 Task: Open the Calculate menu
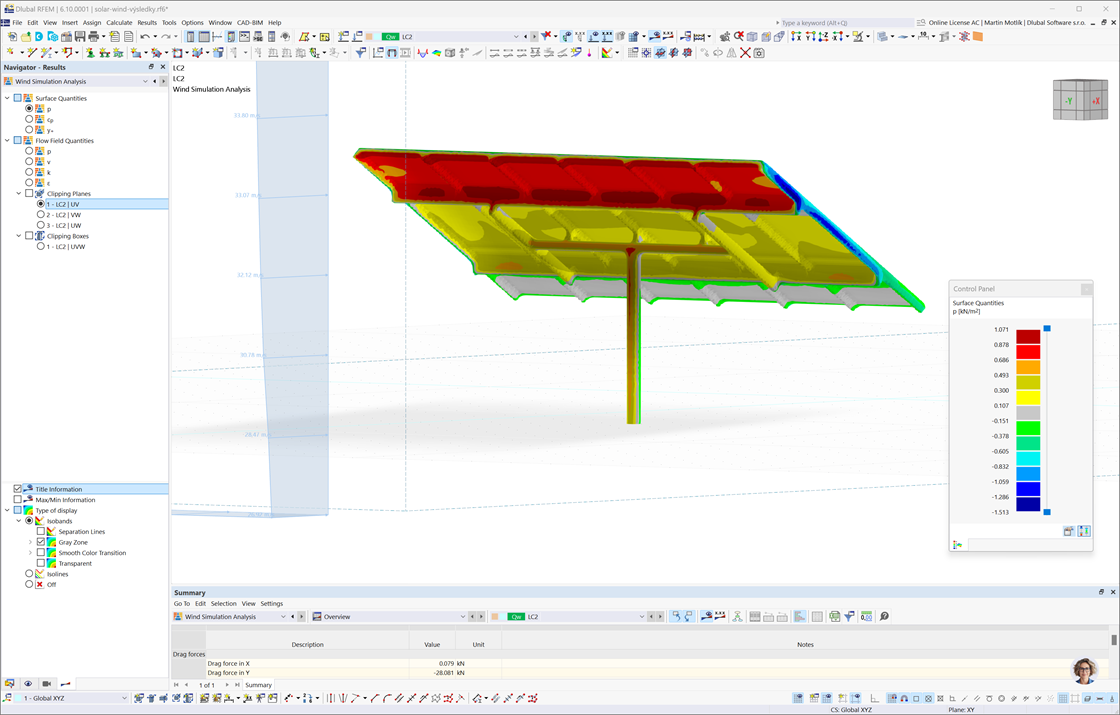(120, 22)
